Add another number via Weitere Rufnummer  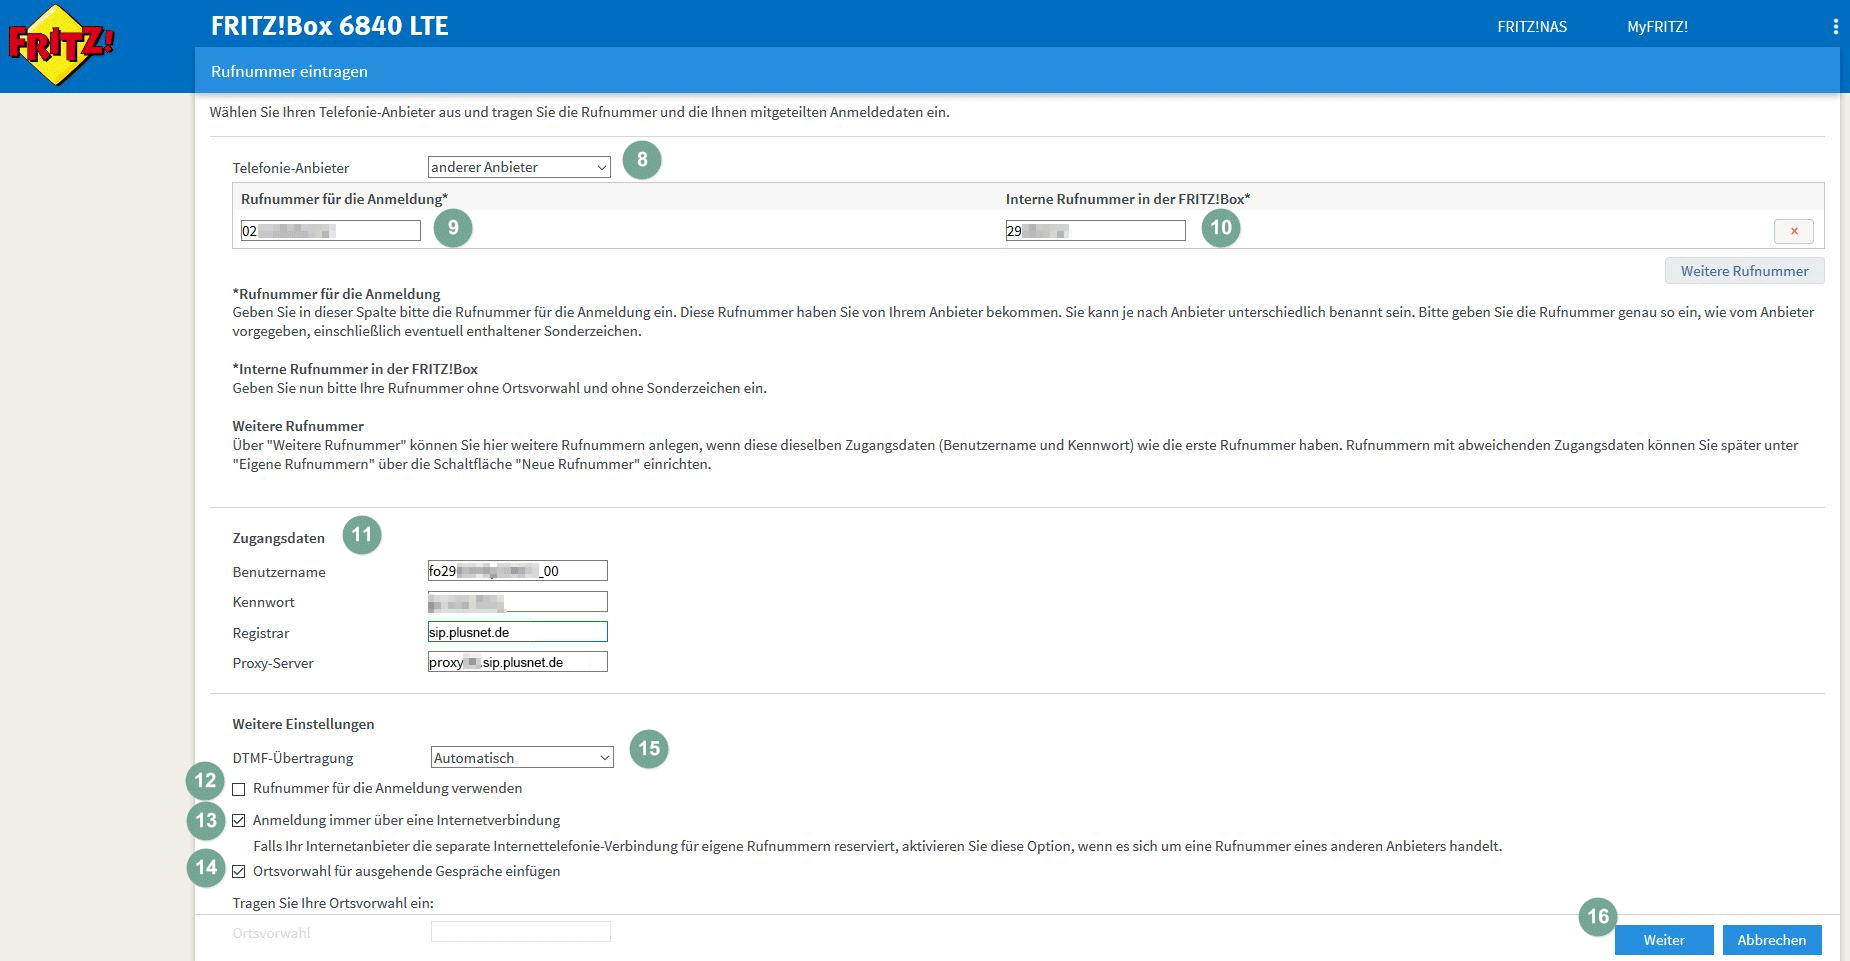click(1744, 271)
